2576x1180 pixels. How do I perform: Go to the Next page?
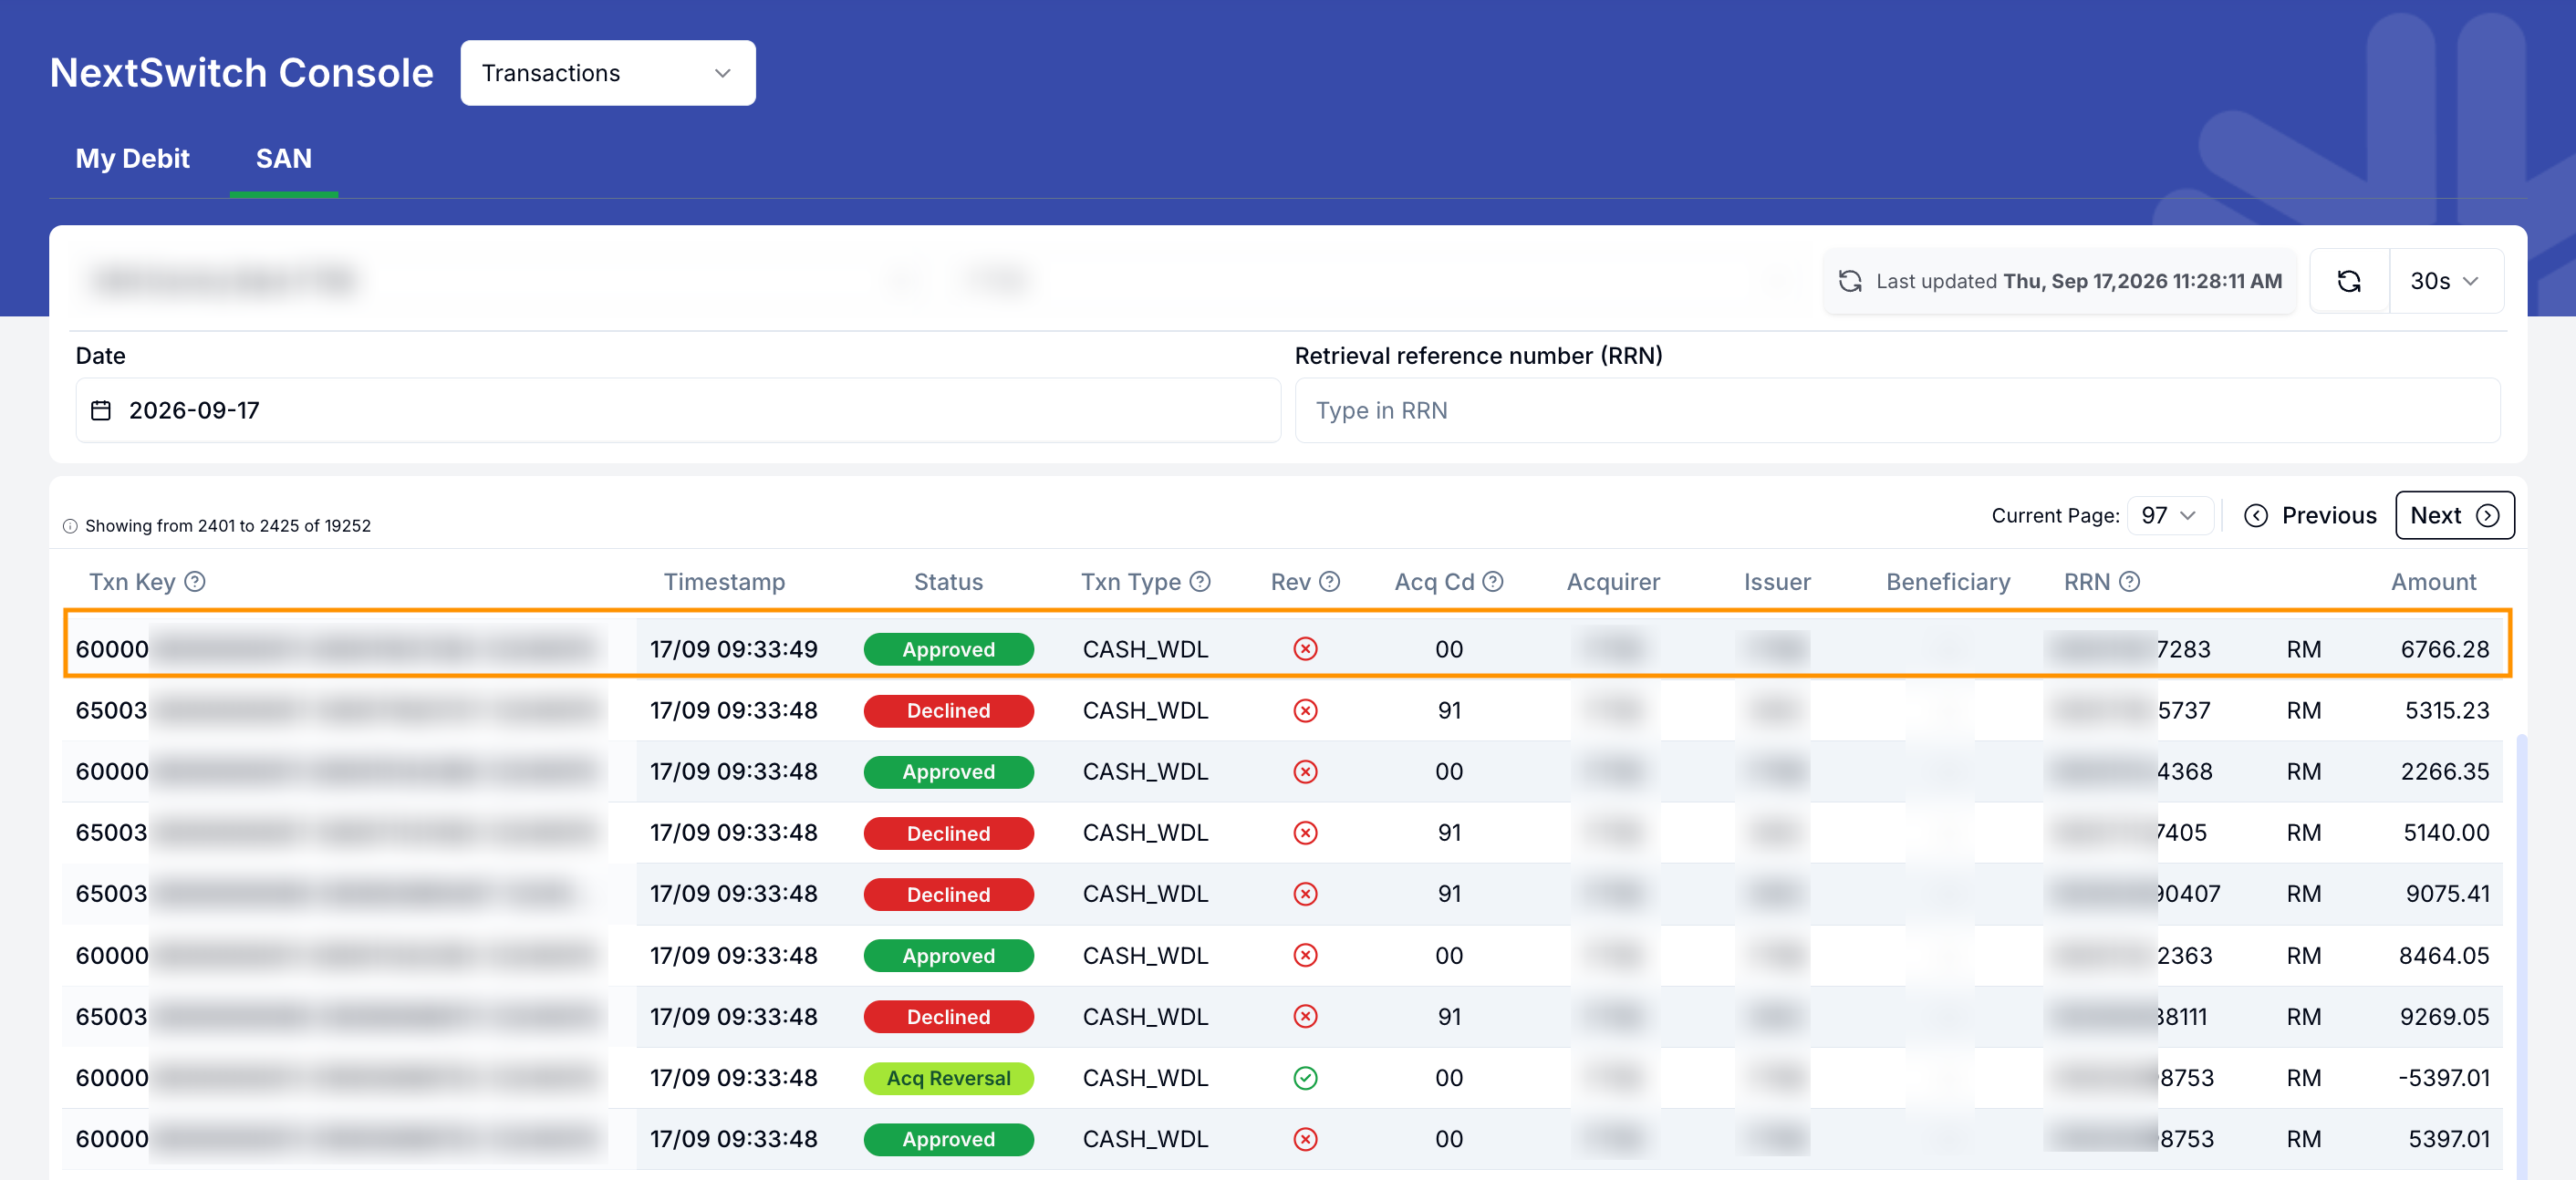(x=2454, y=515)
